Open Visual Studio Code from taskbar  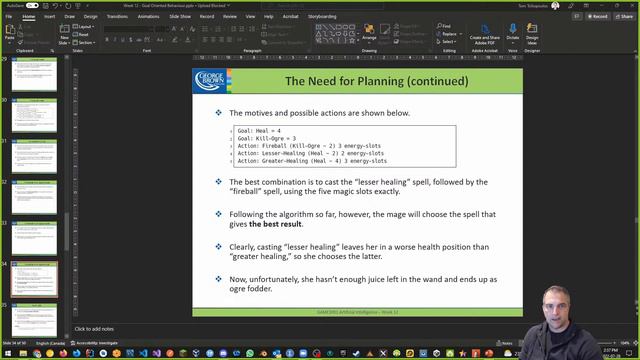click(x=143, y=353)
